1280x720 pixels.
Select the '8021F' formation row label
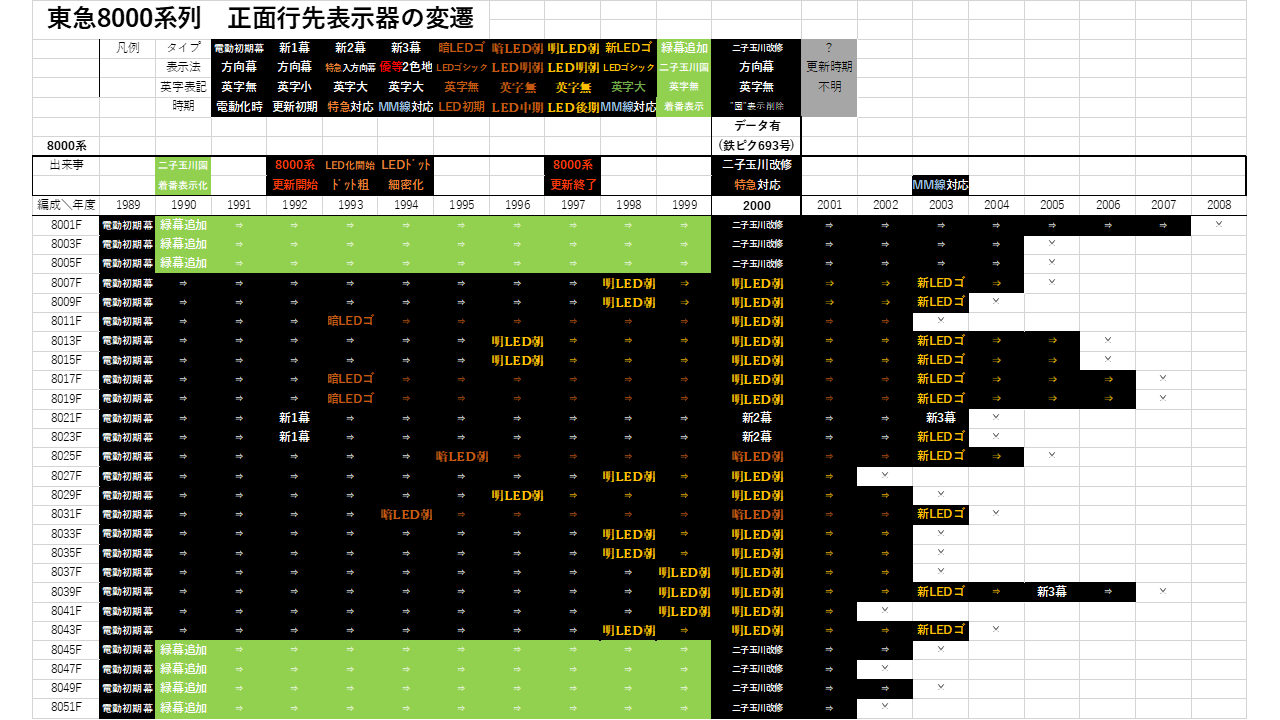pos(65,418)
